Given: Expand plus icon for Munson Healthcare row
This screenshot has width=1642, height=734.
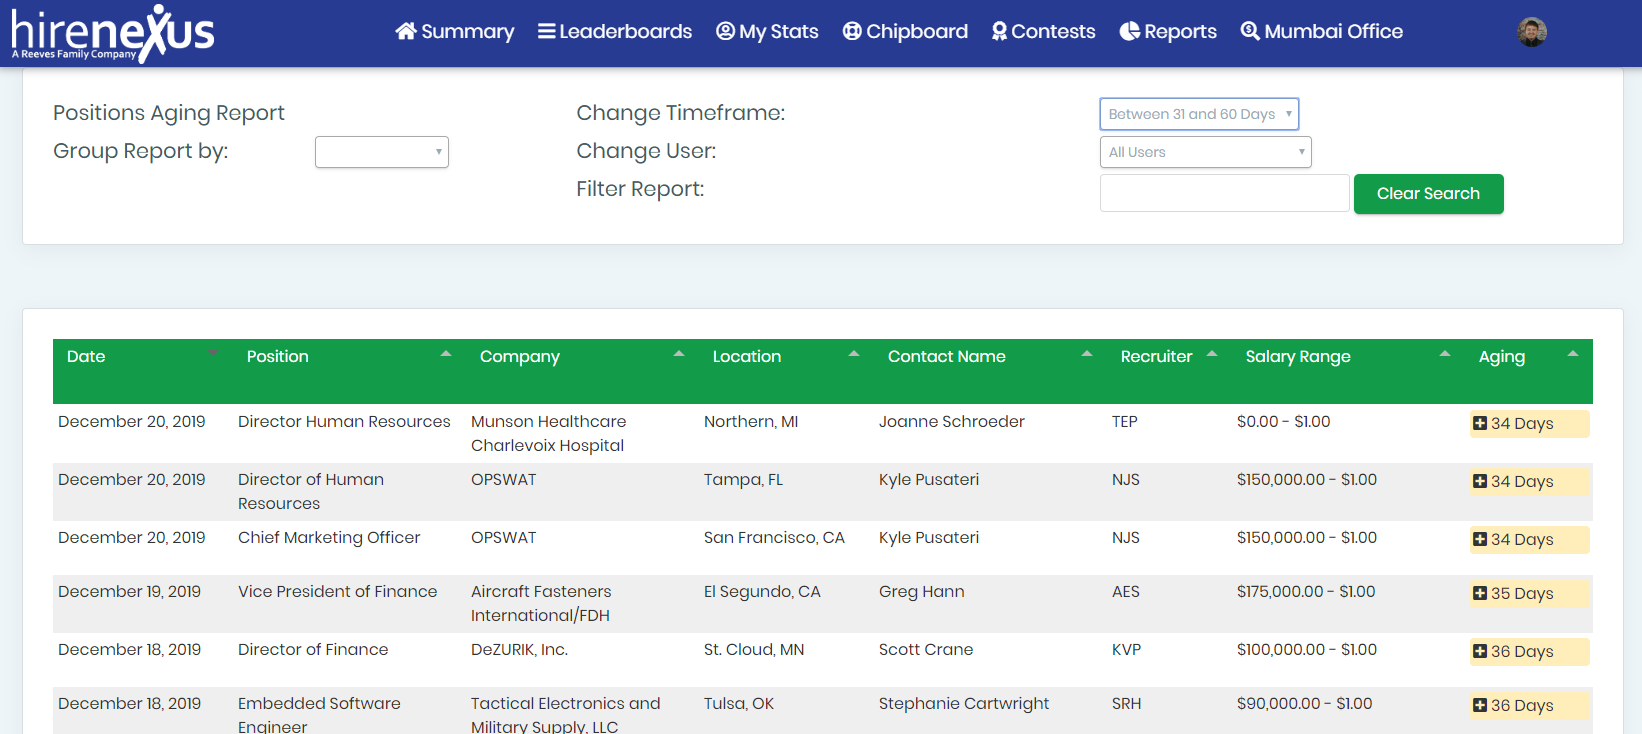Looking at the screenshot, I should [x=1480, y=423].
